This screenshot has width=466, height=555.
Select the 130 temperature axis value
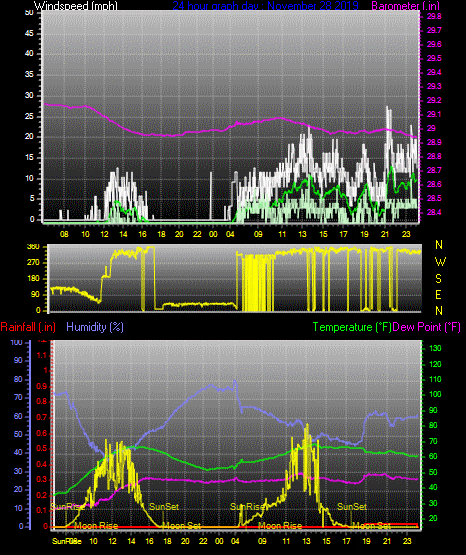click(x=435, y=348)
